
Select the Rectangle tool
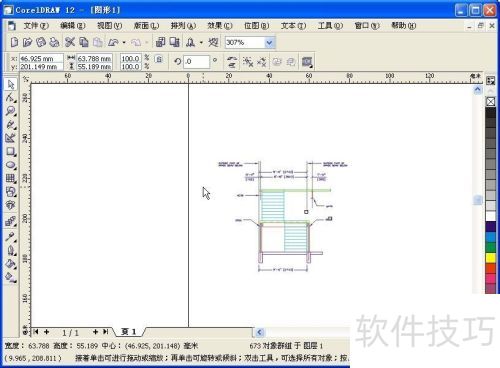coord(11,152)
